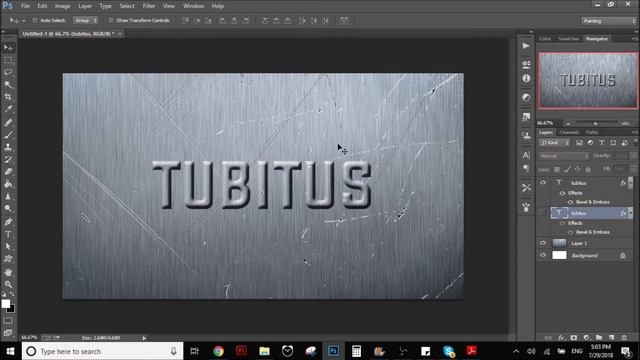This screenshot has height=360, width=640.
Task: Collapse effects arrow on highlighted tubitus layer
Action: point(630,213)
